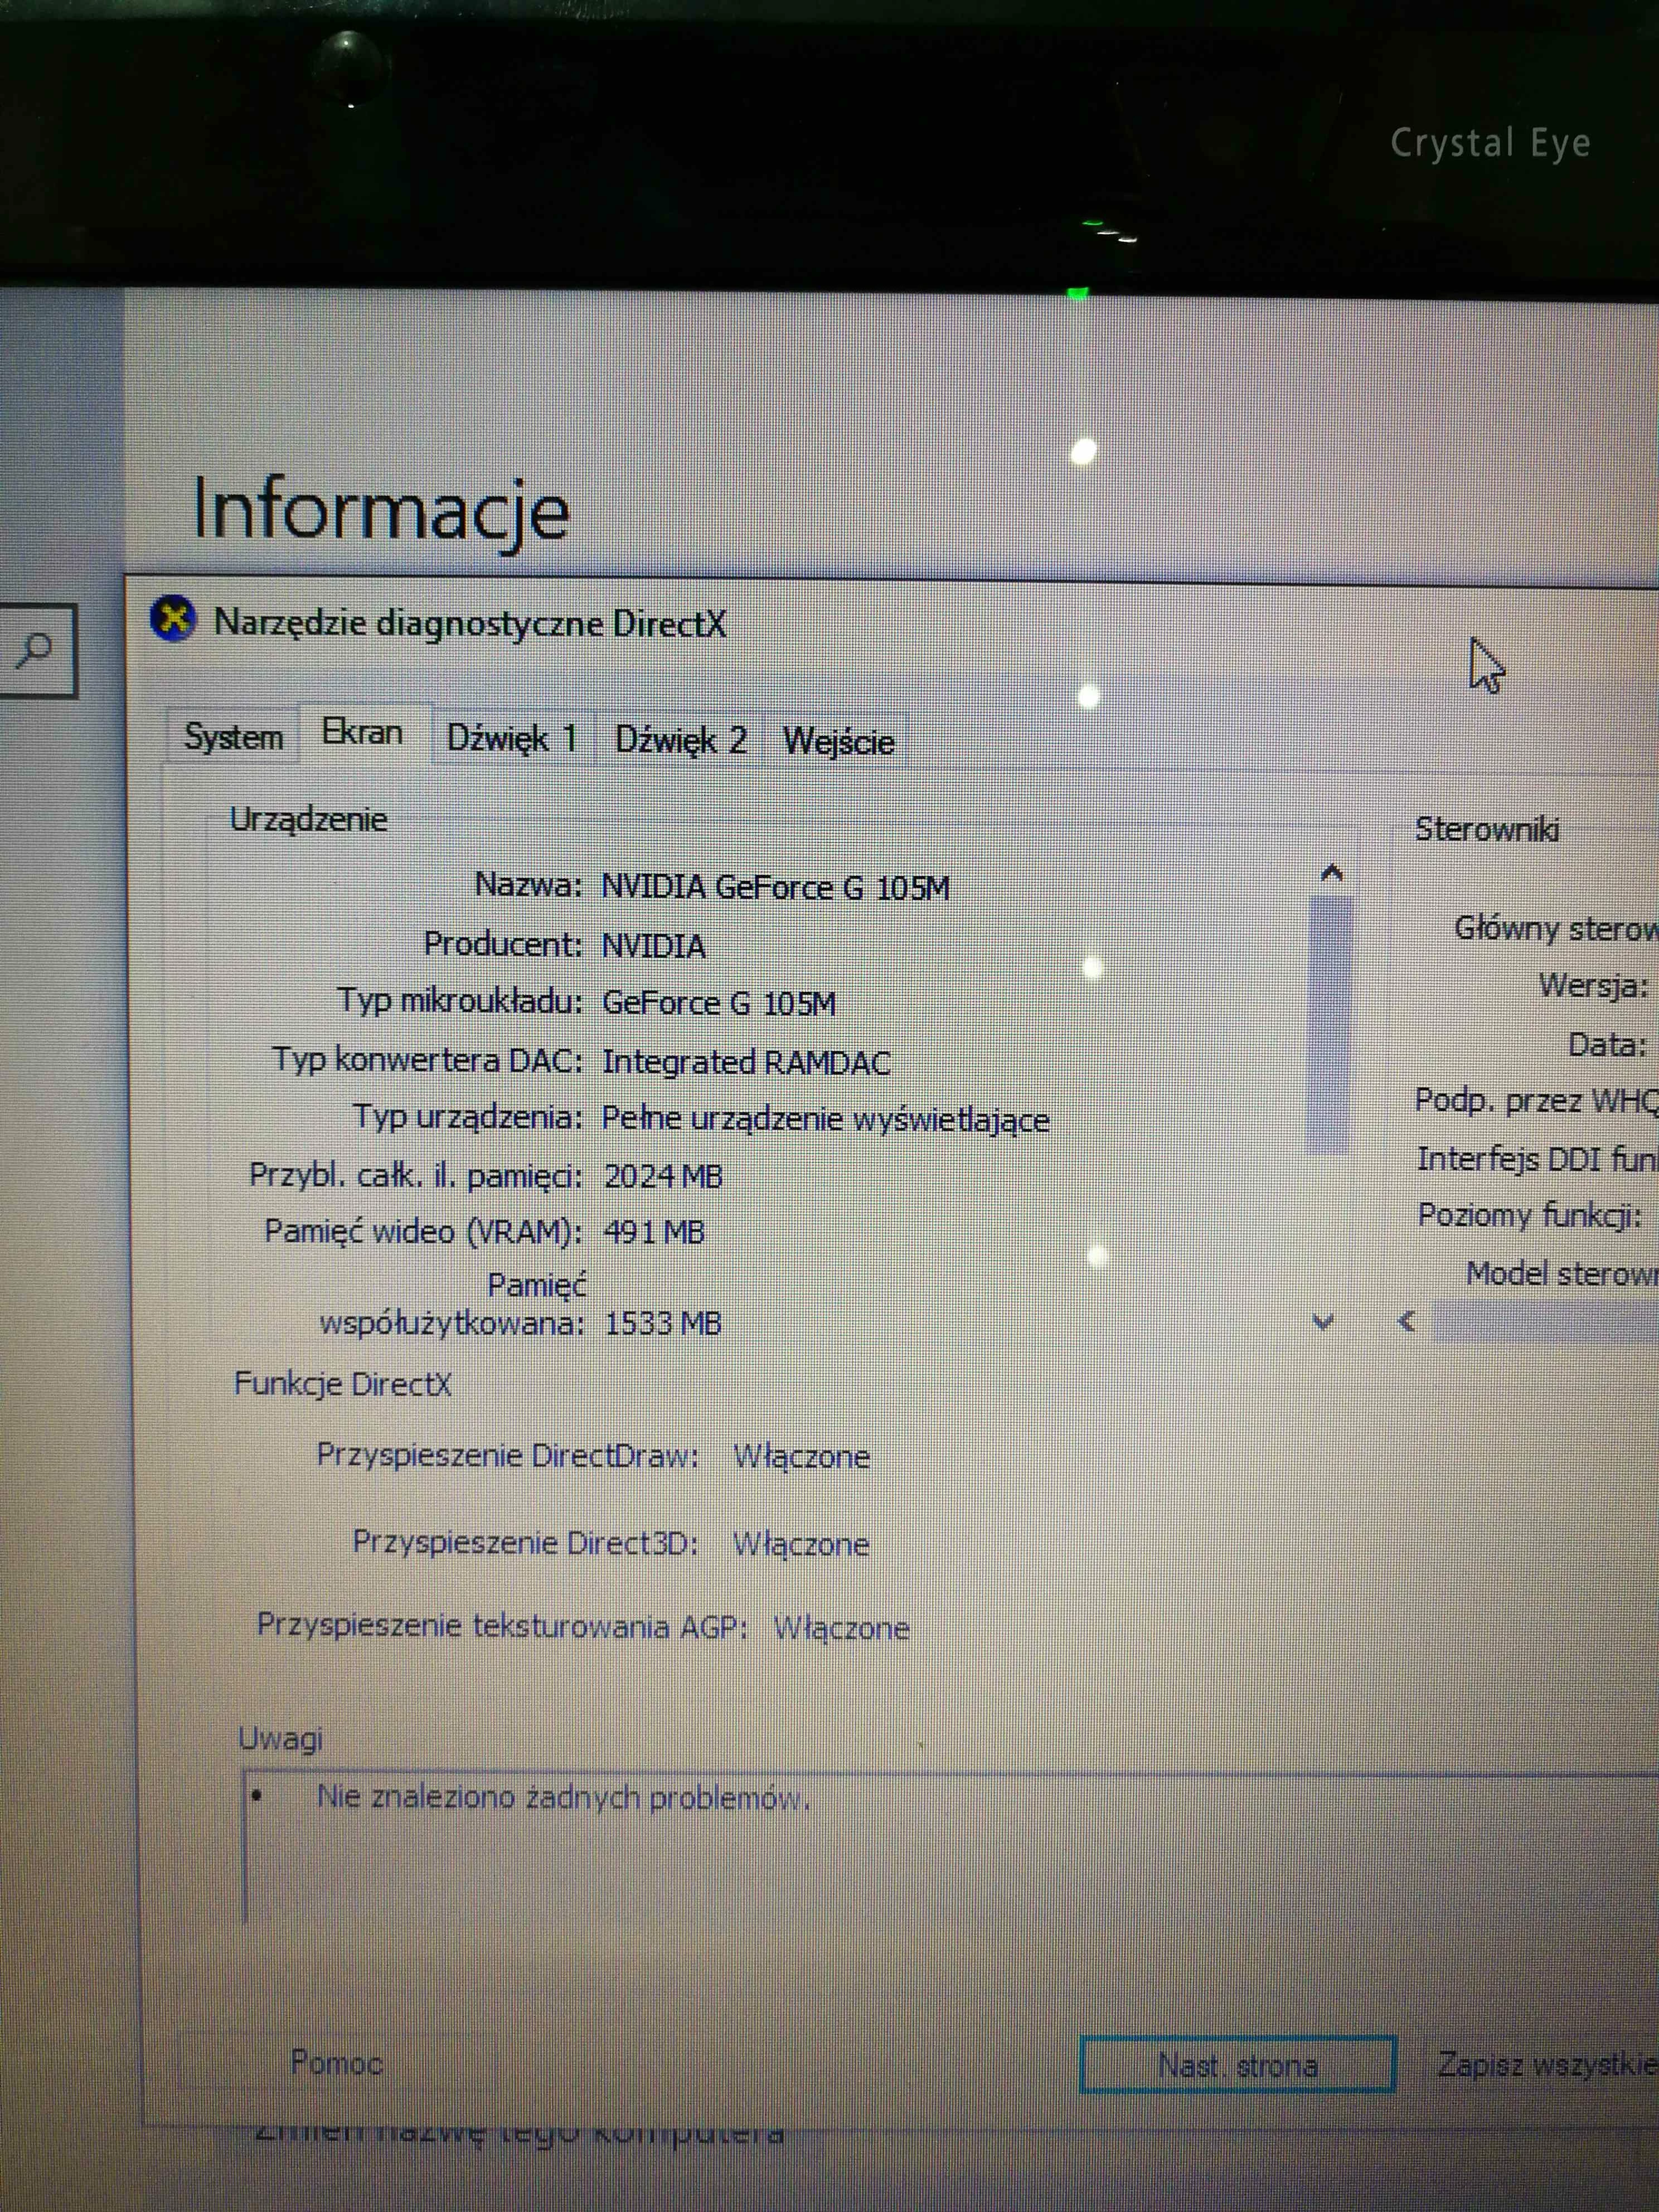The width and height of the screenshot is (1659, 2212).
Task: Click the Urządzenie group label
Action: [308, 820]
